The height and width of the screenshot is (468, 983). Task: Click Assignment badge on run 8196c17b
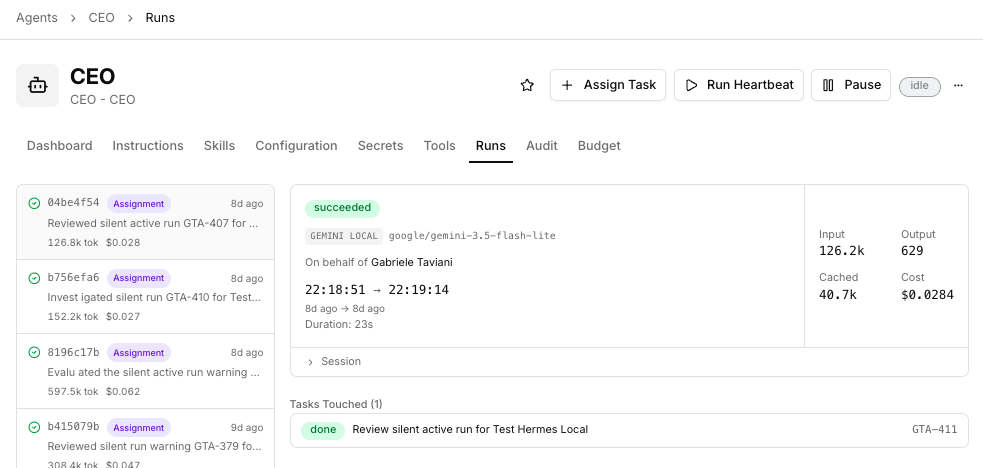pyautogui.click(x=139, y=353)
